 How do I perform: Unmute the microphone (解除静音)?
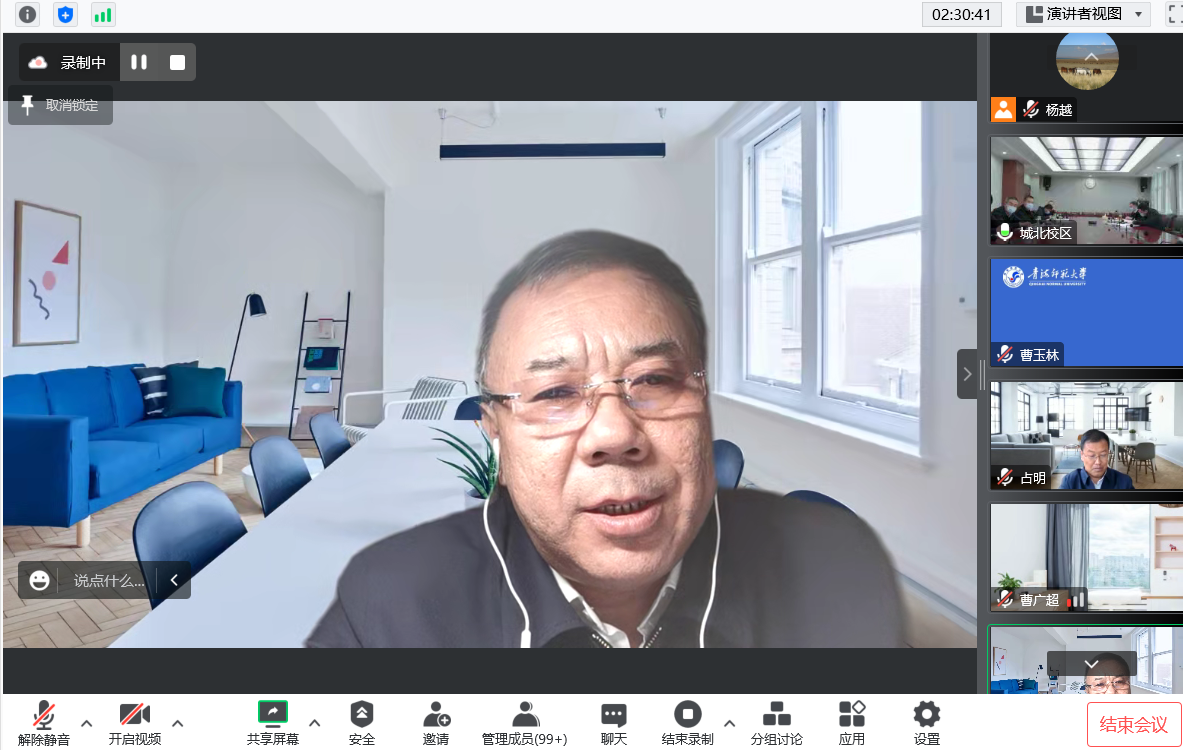click(x=44, y=722)
